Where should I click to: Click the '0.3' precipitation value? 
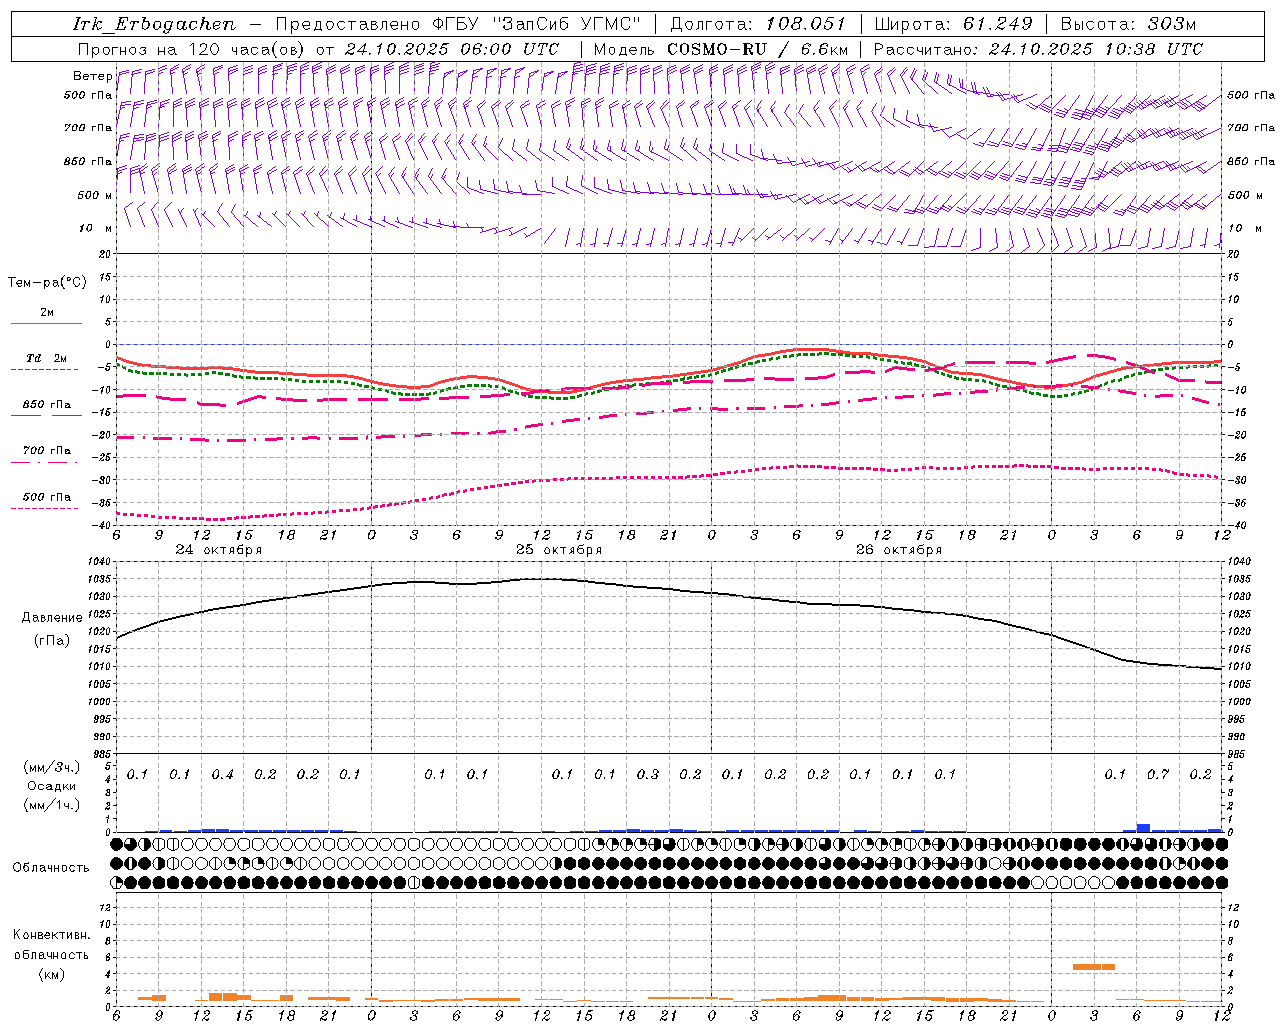point(648,775)
